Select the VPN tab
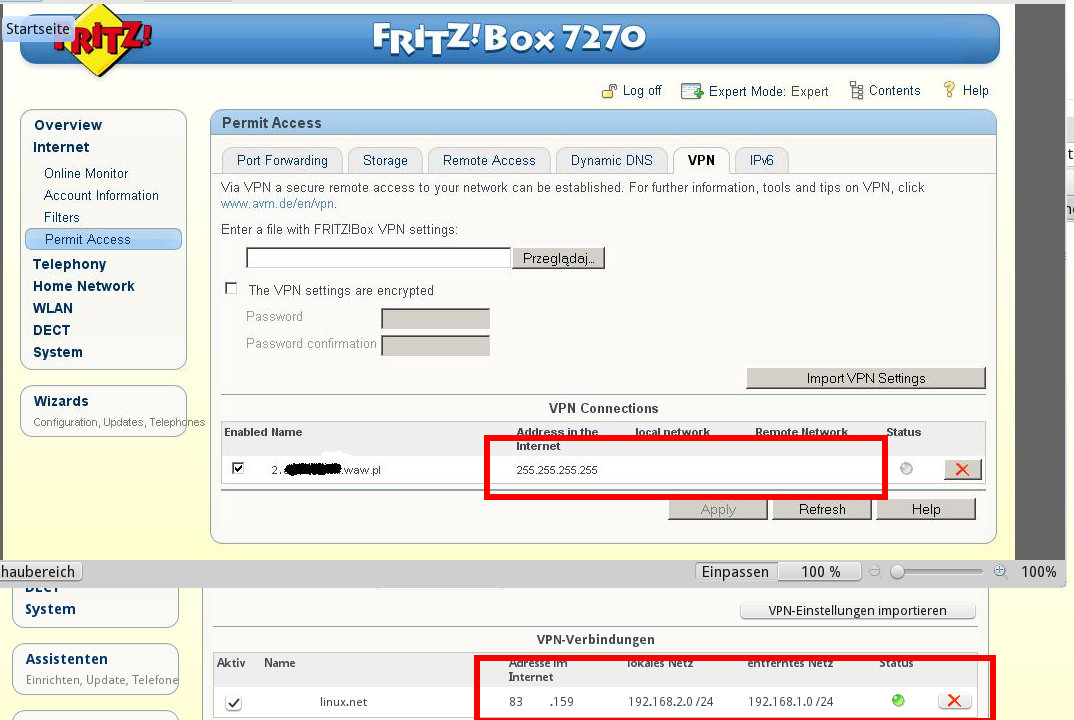Screen dimensions: 1074x720 [x=701, y=160]
